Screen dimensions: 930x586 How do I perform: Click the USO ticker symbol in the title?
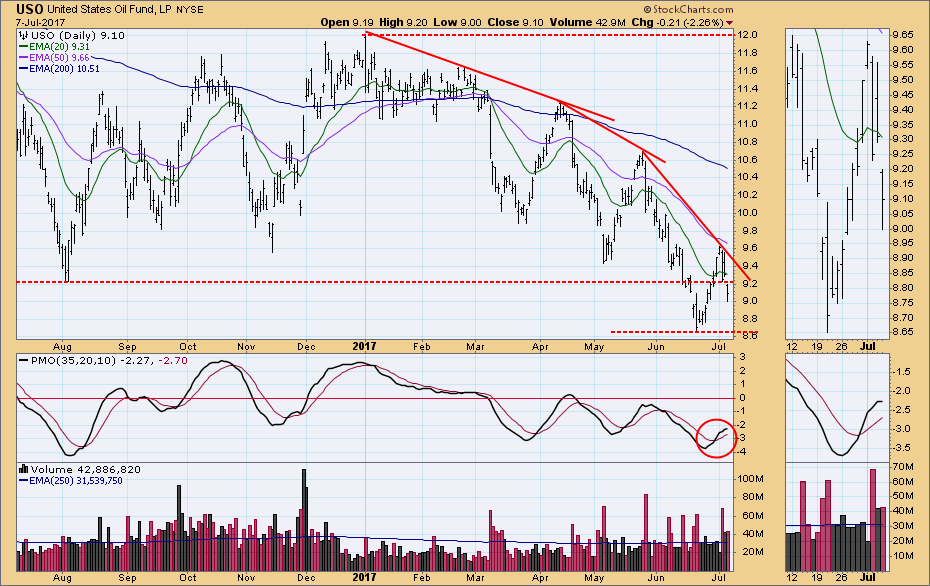point(30,9)
